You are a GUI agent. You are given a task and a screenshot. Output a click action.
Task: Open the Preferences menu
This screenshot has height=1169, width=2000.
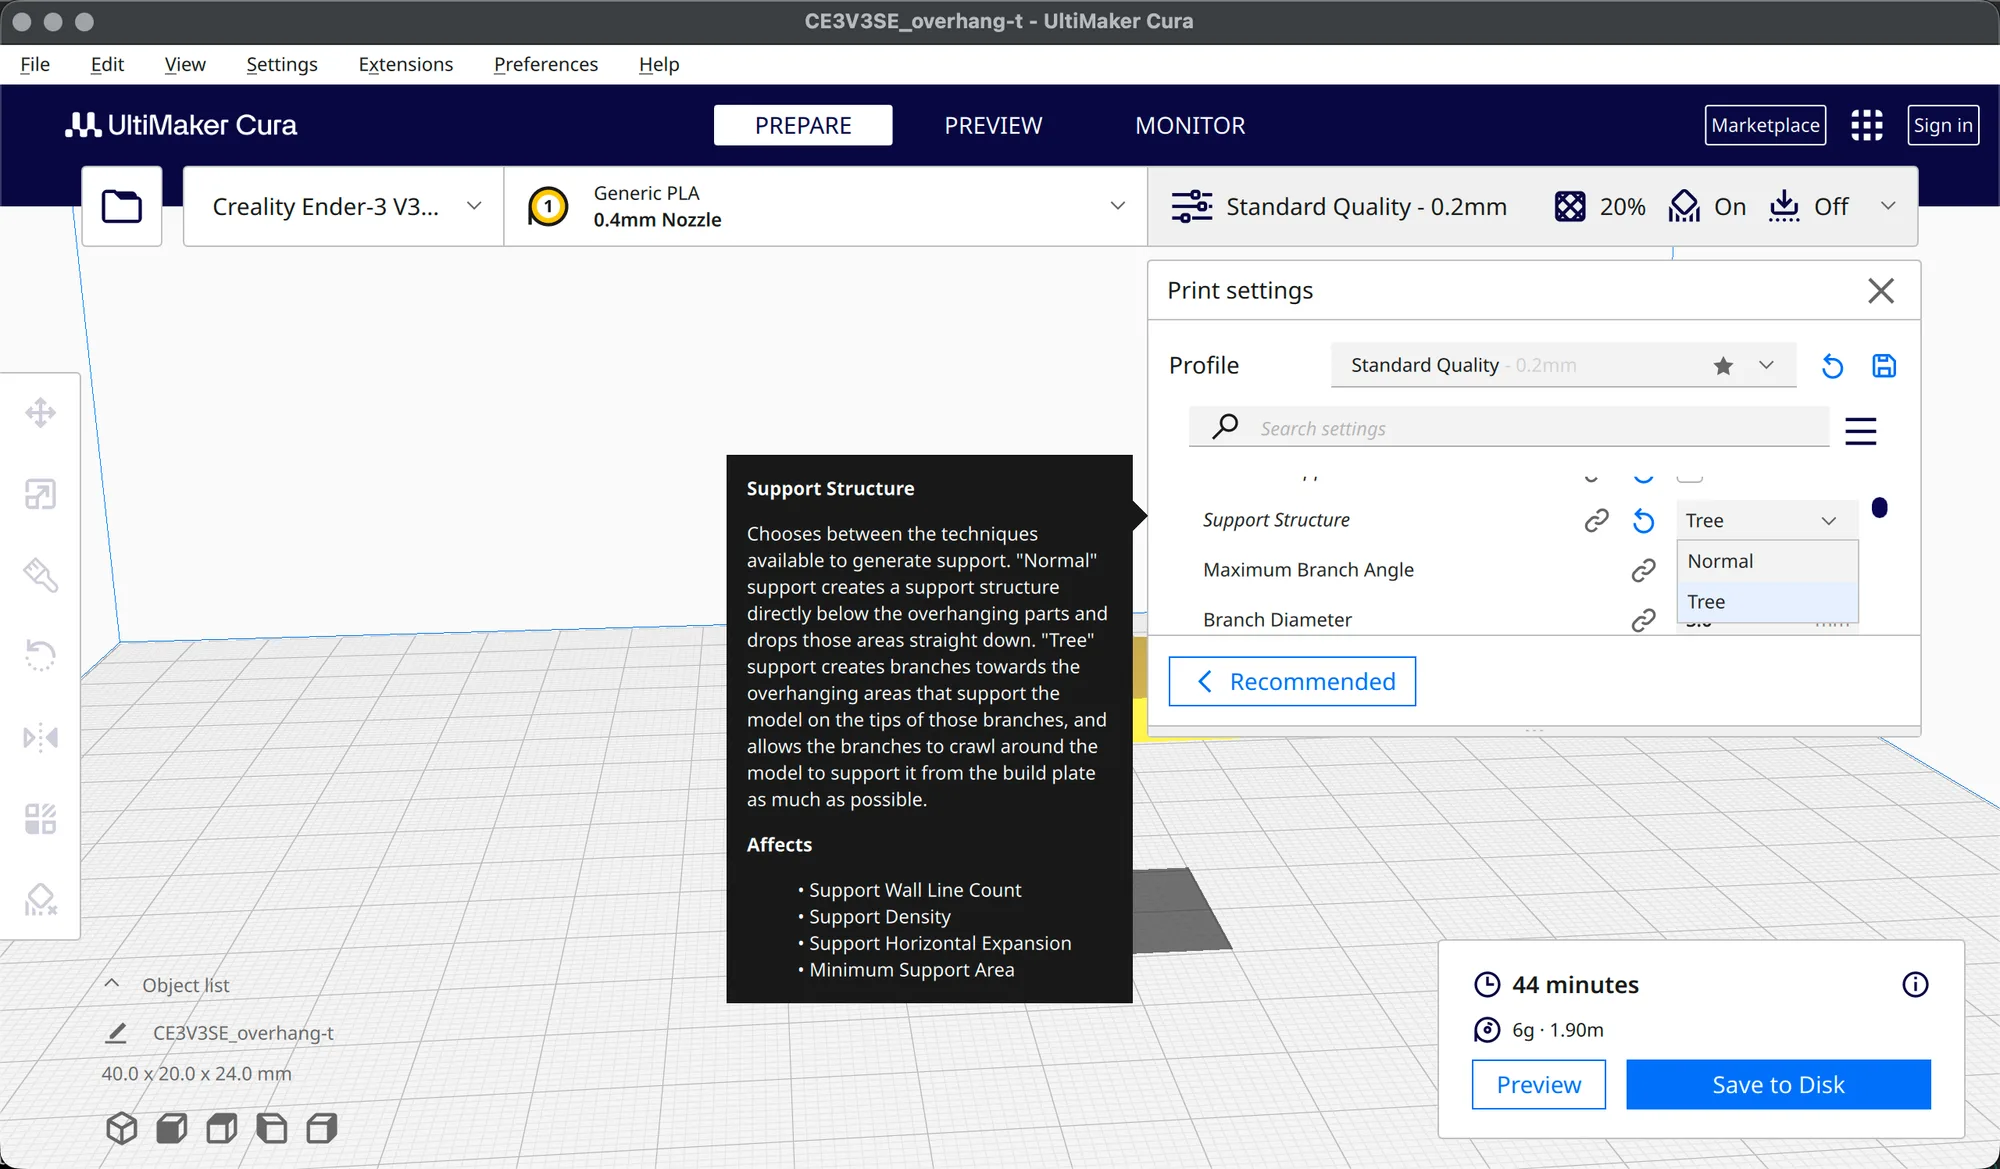(546, 64)
